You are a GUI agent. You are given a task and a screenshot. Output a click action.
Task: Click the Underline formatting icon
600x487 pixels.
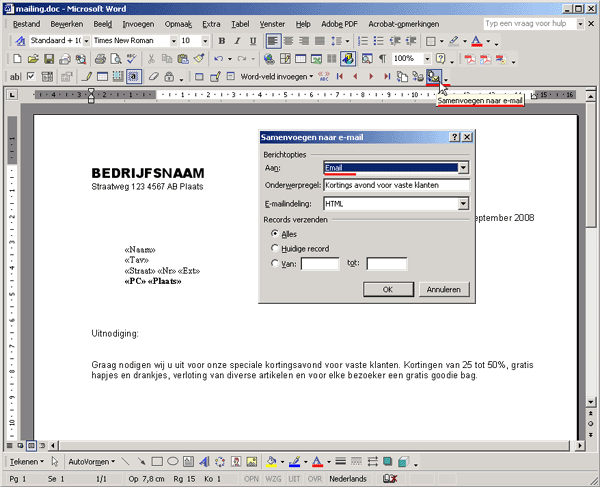252,41
